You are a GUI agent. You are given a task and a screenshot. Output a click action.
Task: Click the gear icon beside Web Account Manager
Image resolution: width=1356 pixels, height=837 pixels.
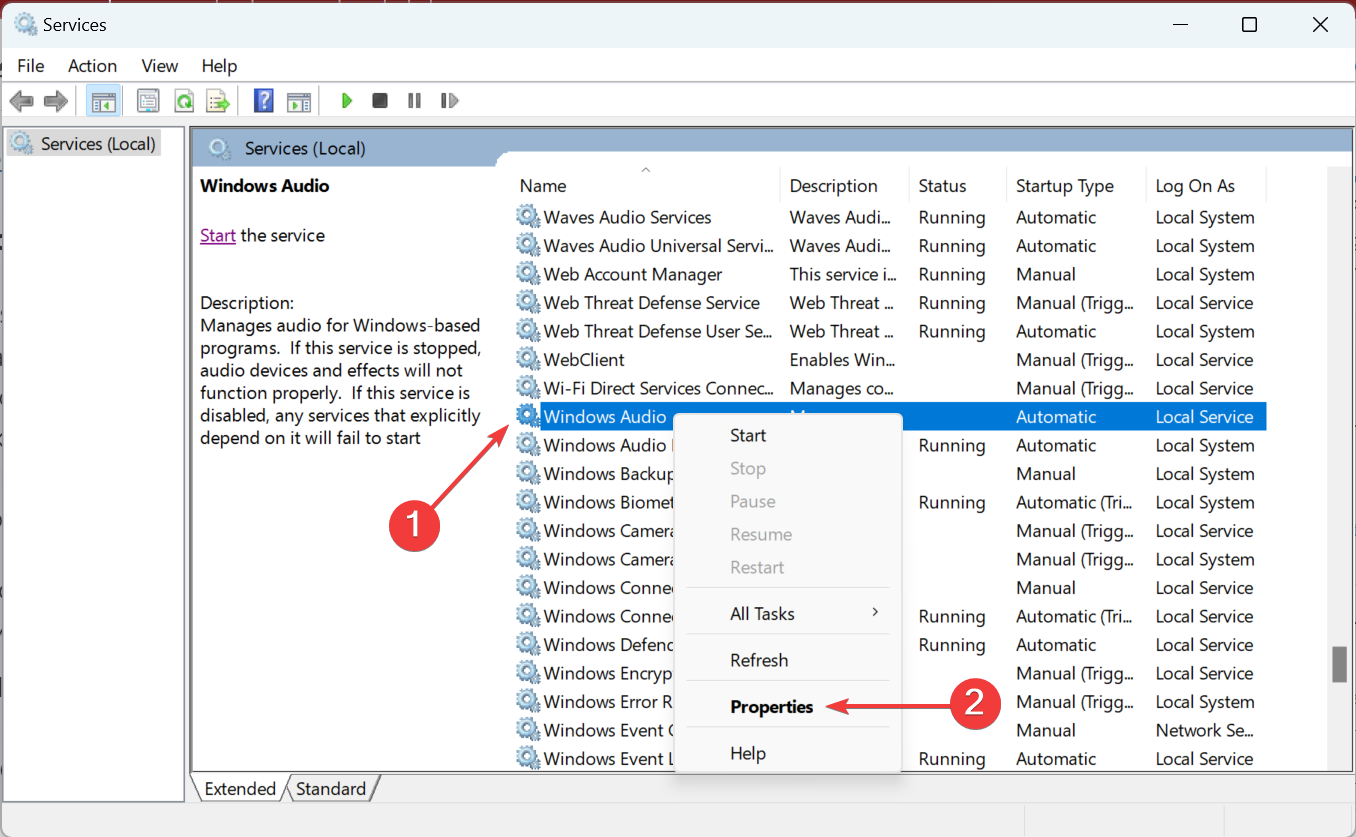pos(527,274)
